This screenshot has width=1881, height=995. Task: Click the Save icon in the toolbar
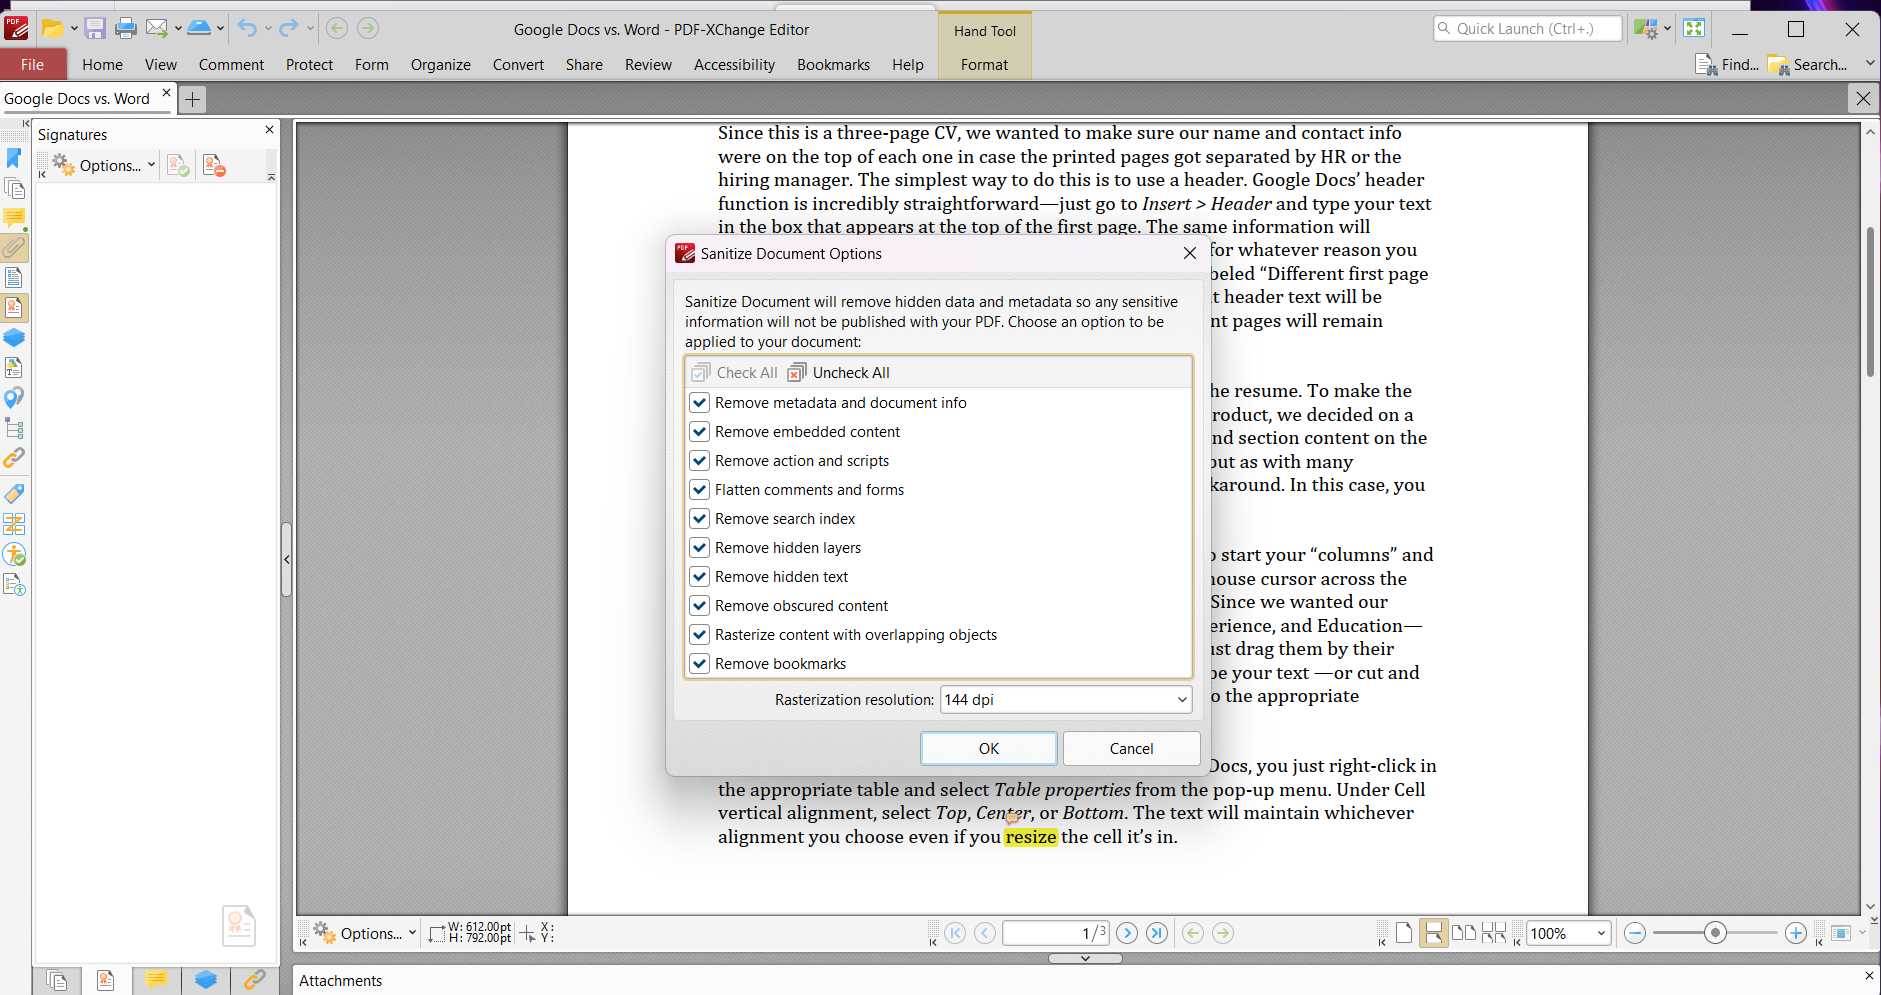(x=95, y=28)
